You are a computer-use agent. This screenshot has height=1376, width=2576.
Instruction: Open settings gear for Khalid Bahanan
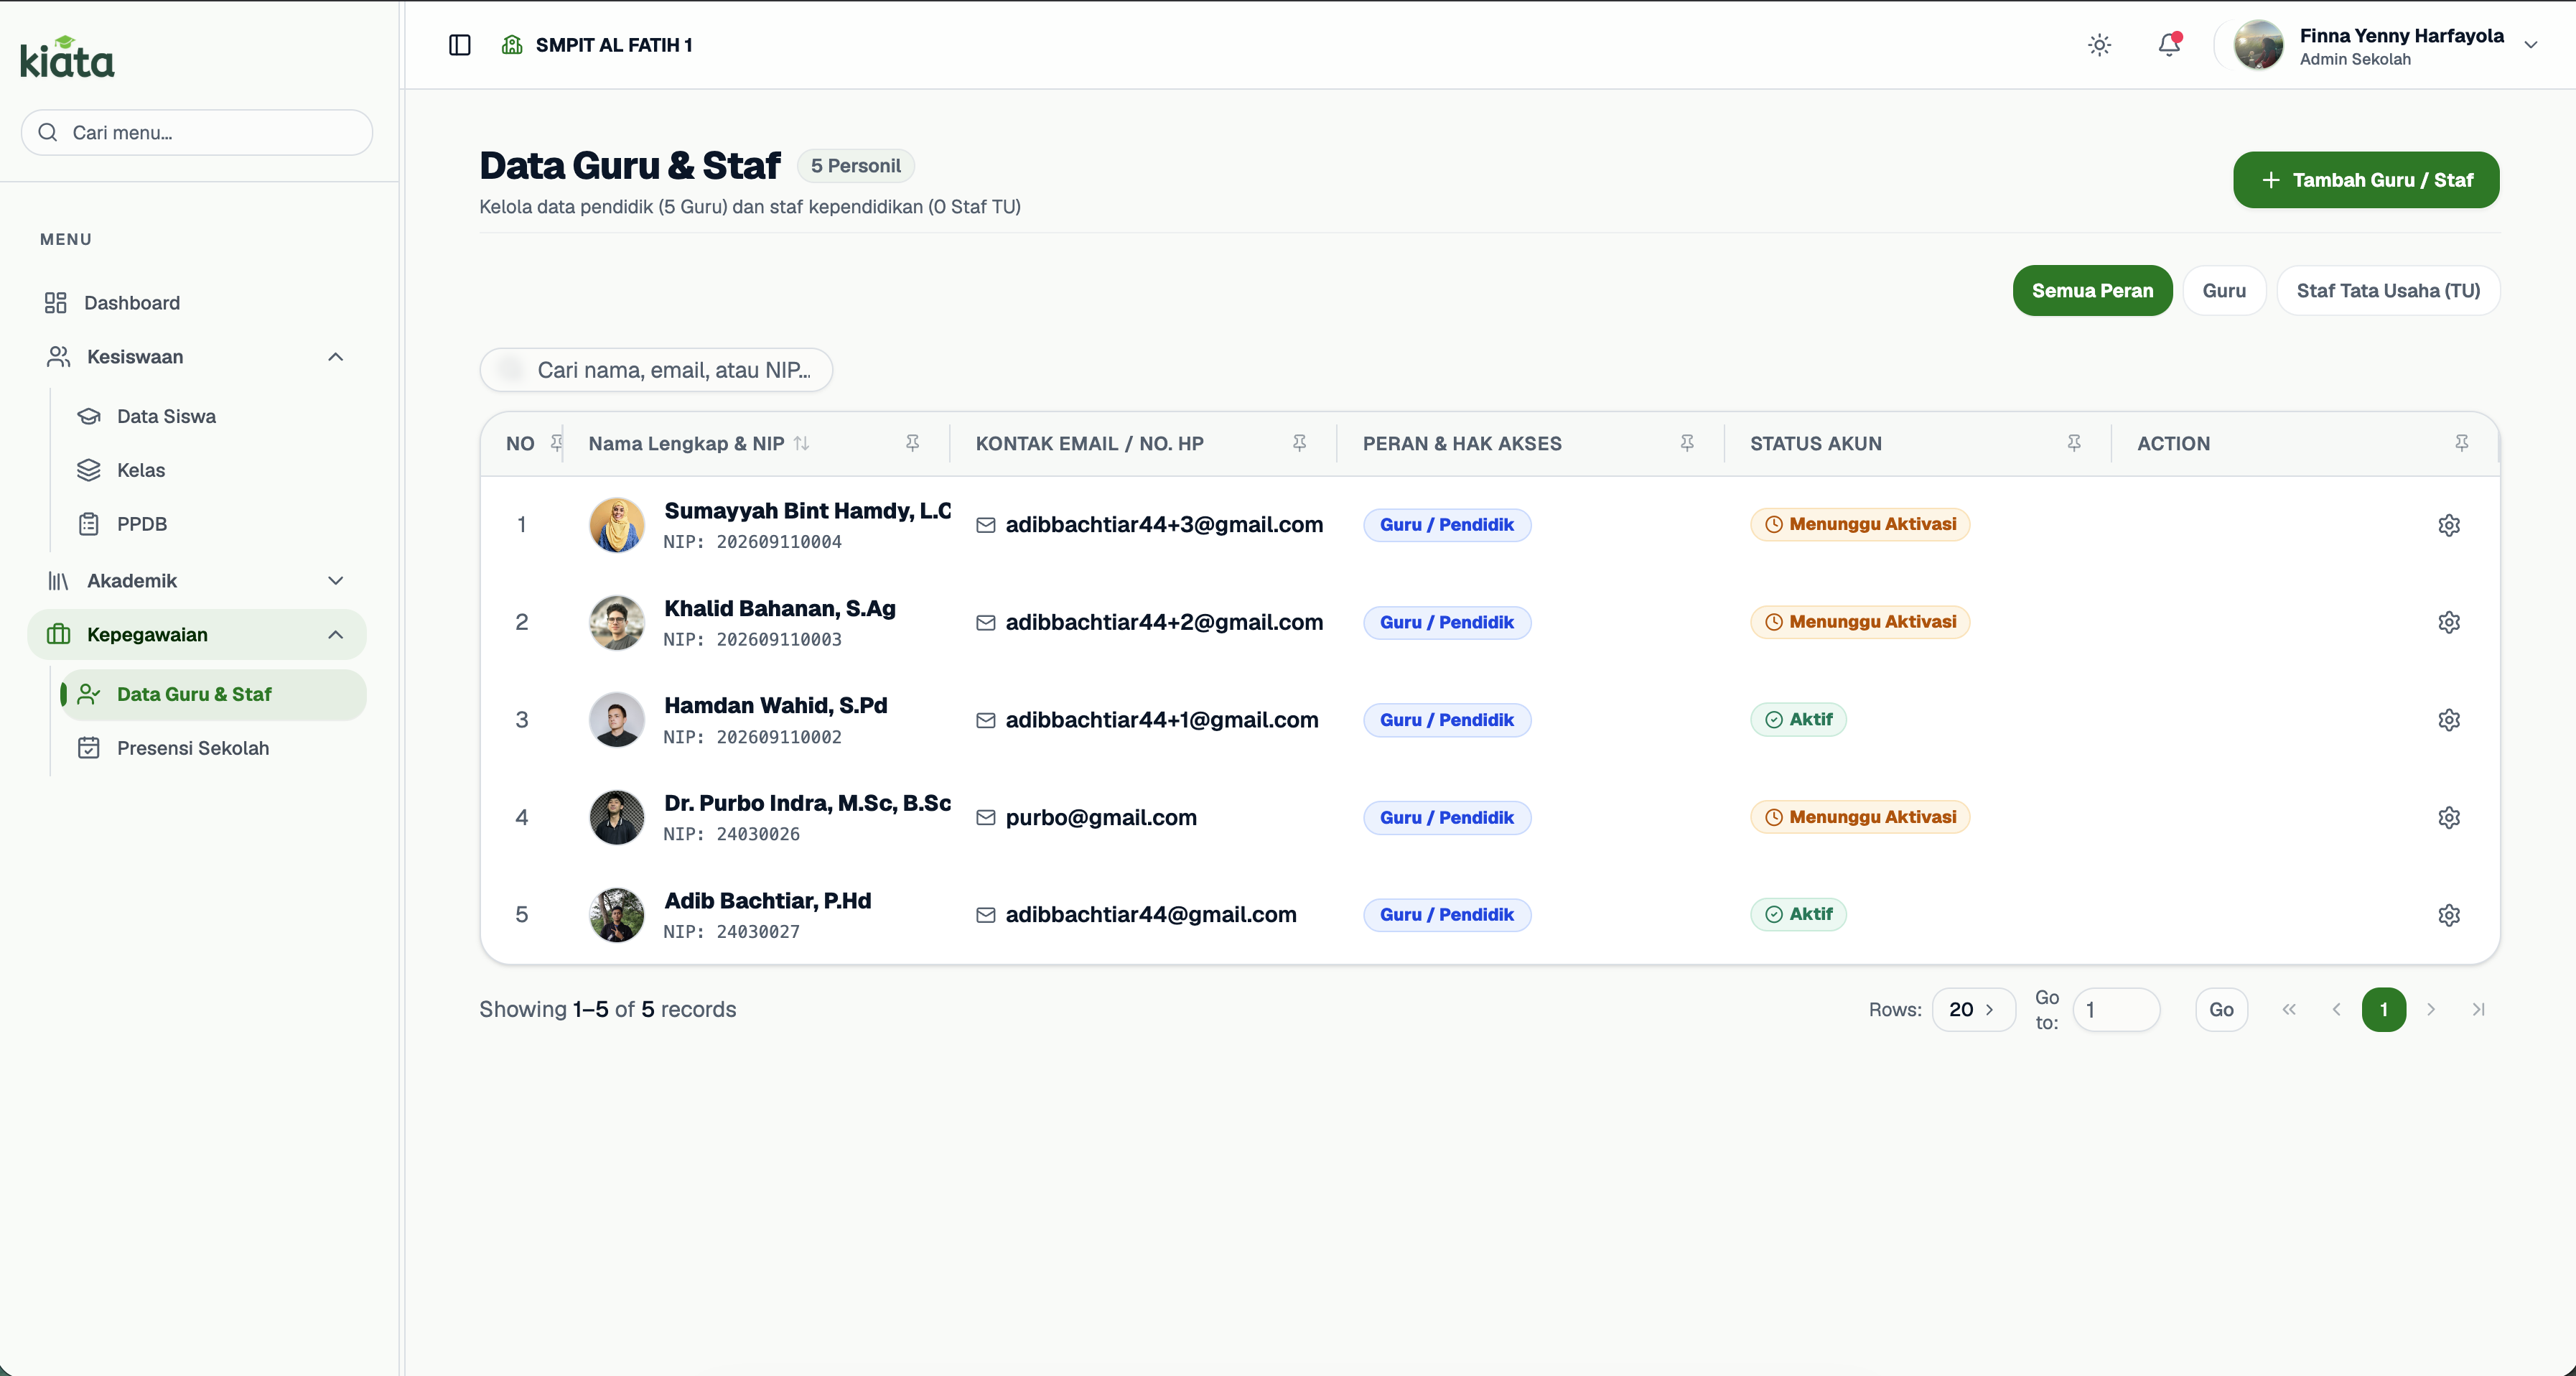[2448, 622]
